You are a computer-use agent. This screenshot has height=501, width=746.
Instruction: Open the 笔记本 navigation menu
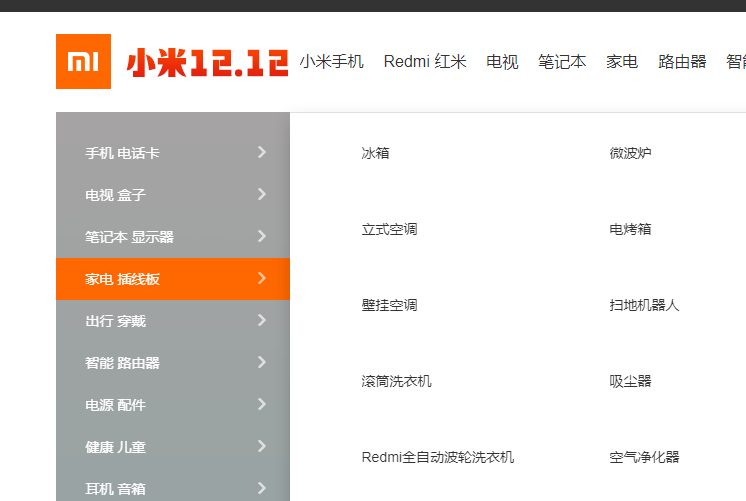click(562, 61)
